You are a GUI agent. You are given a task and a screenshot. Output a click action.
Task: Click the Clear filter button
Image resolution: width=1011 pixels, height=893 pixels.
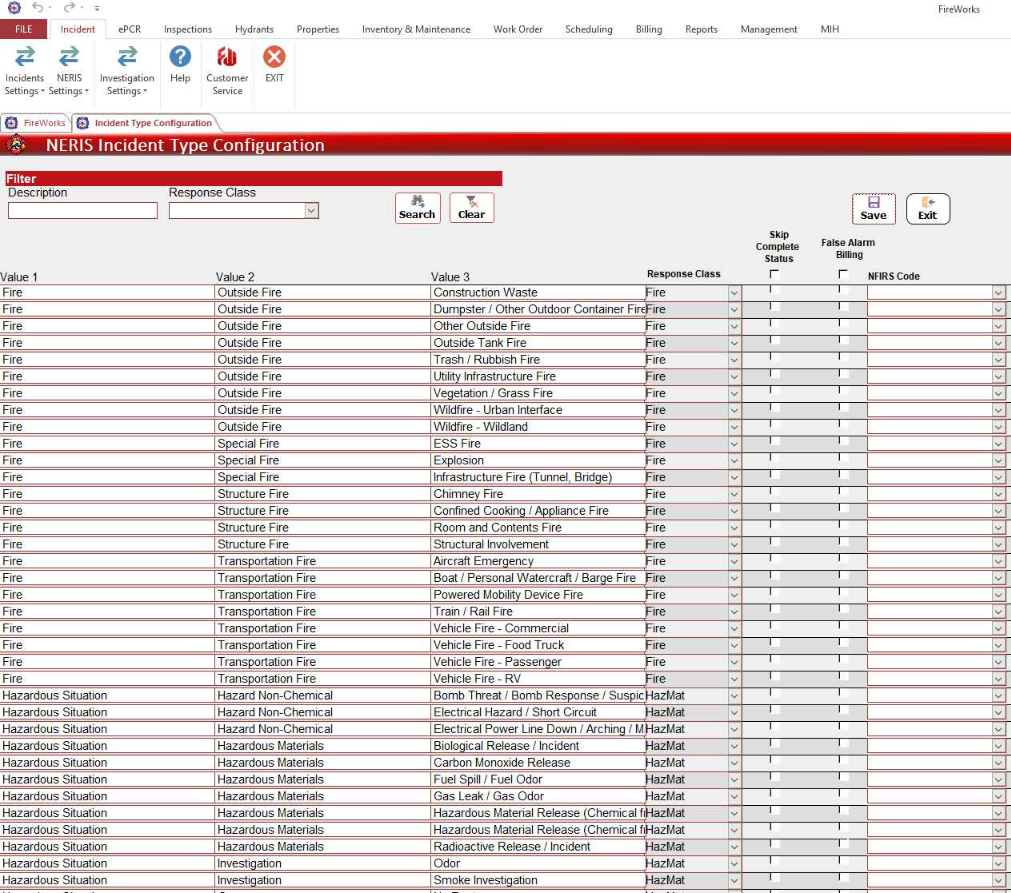[471, 208]
